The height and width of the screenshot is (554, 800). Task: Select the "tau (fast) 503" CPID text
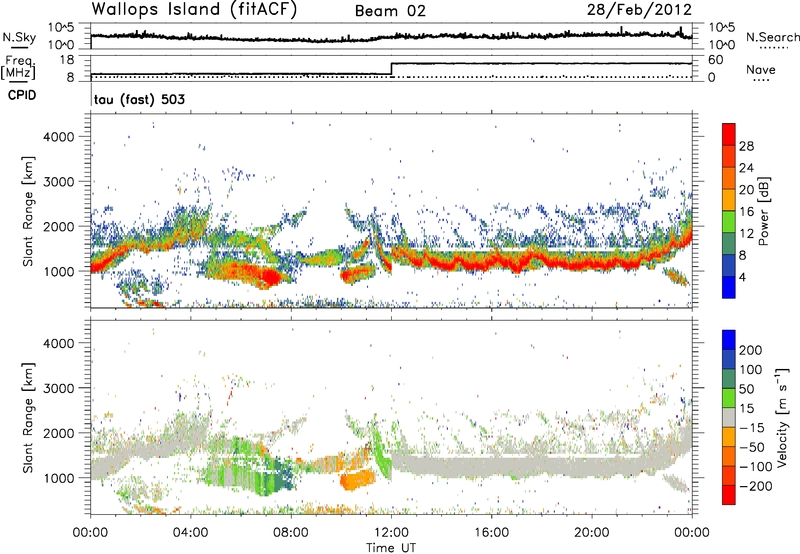point(139,99)
